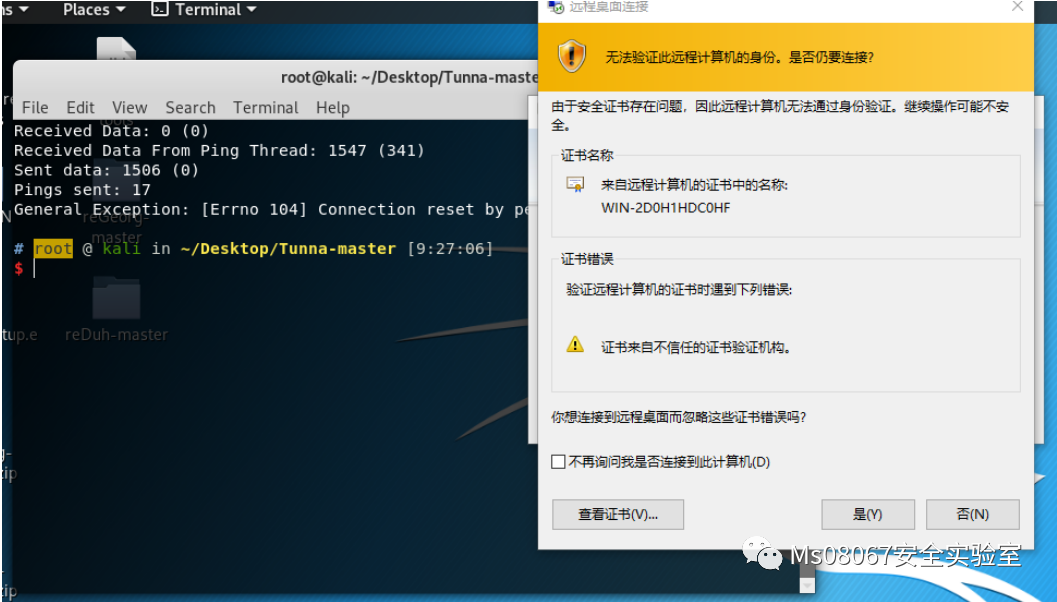Click the yellow security shield warning icon
Image resolution: width=1057 pixels, height=602 pixels.
coord(572,55)
